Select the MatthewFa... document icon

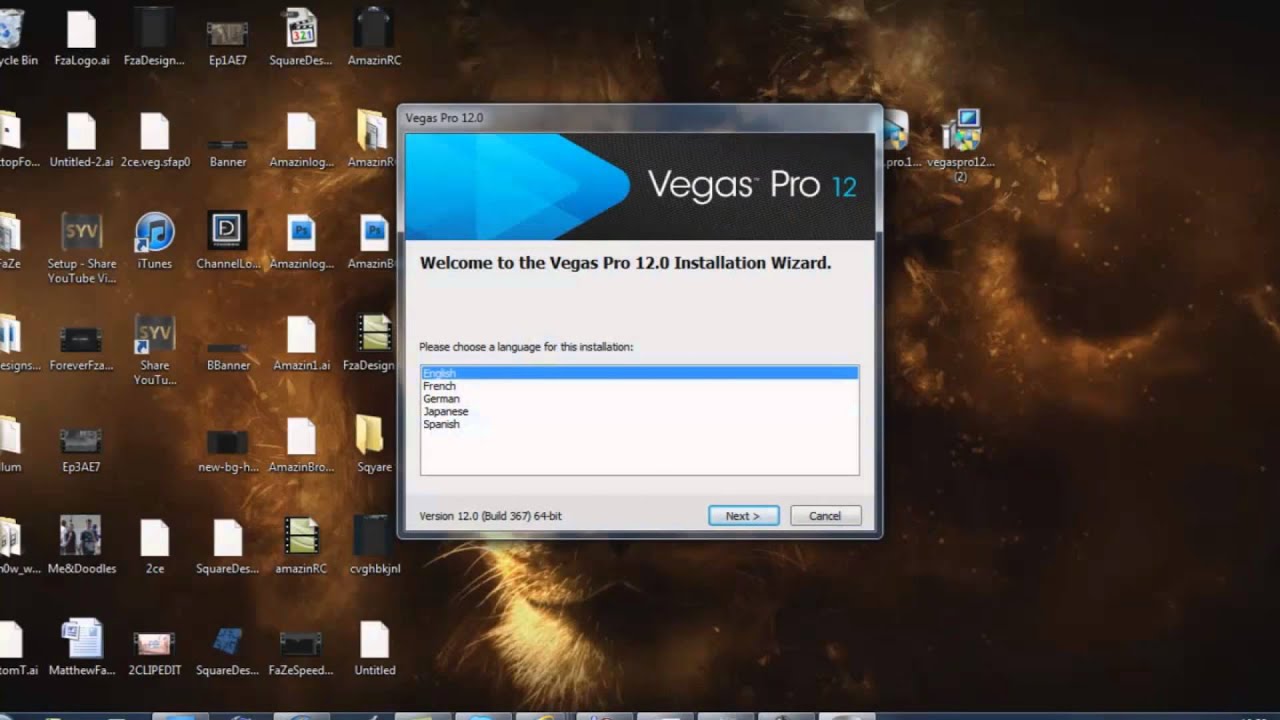pos(82,648)
